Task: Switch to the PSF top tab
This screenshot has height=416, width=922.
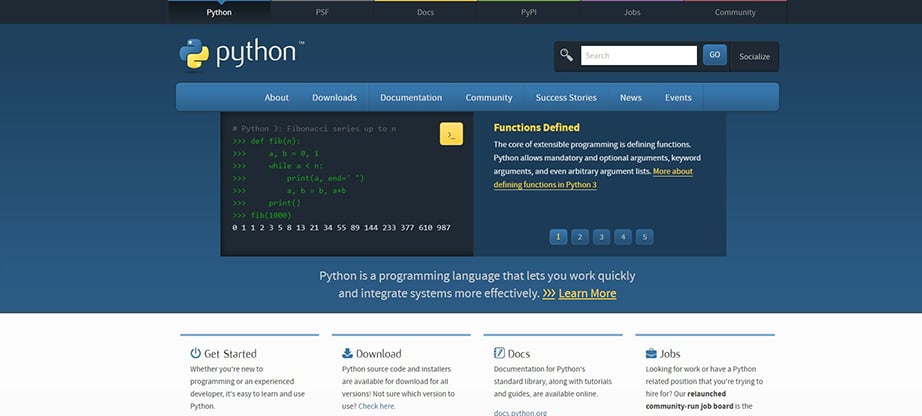Action: pos(322,12)
